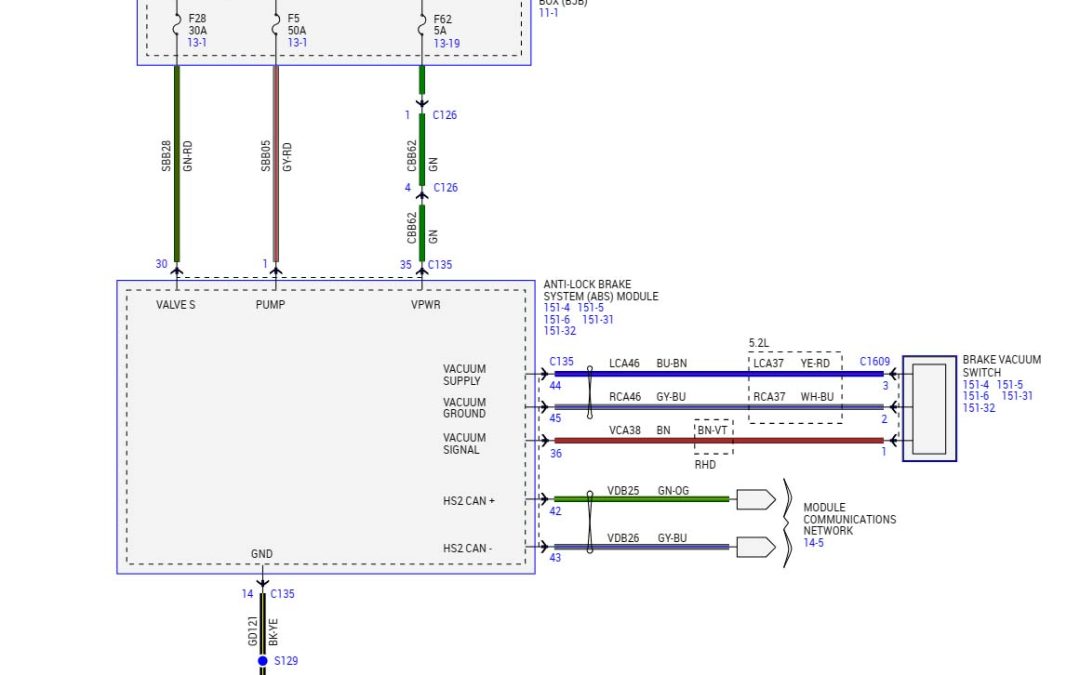Click the 151-31 link under ABS Module
Viewport: 1080px width, 675px height.
pyautogui.click(x=597, y=320)
